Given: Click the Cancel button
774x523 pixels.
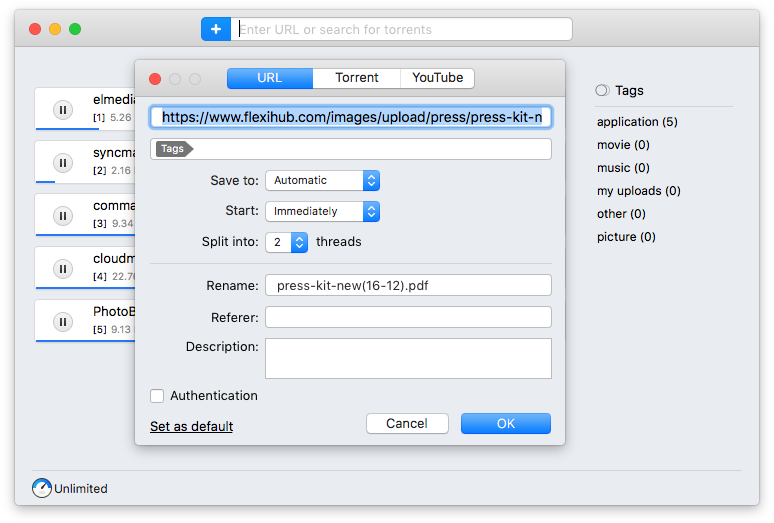Looking at the screenshot, I should click(407, 424).
